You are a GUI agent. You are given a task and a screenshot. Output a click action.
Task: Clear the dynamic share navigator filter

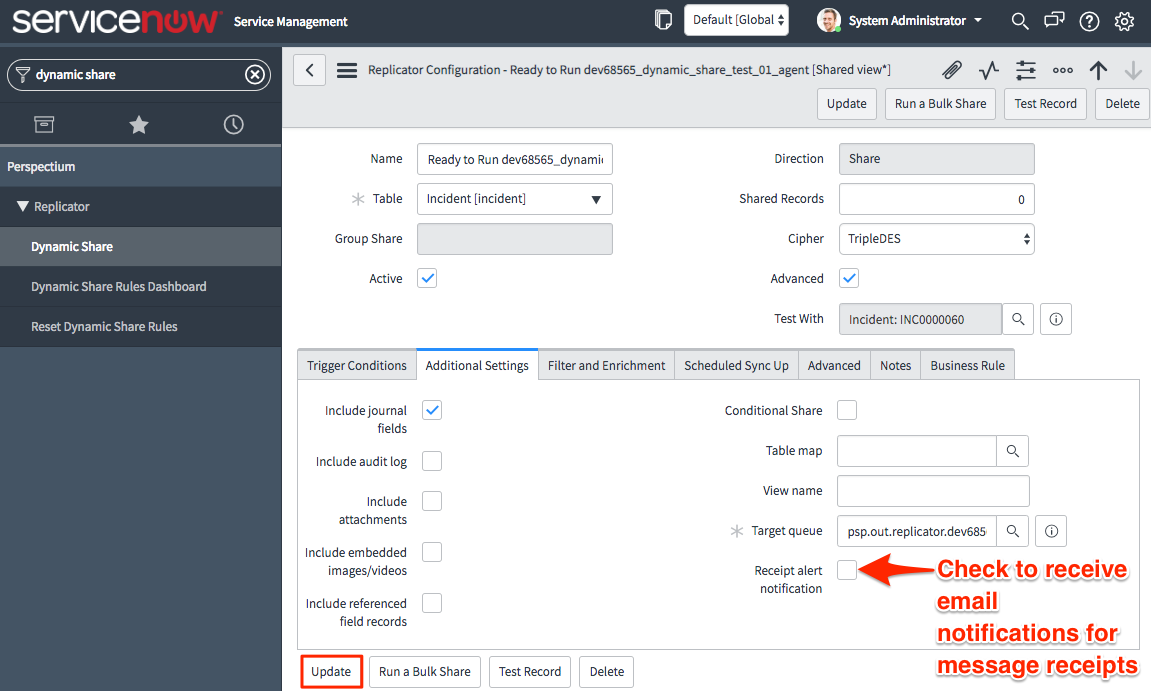tap(255, 75)
